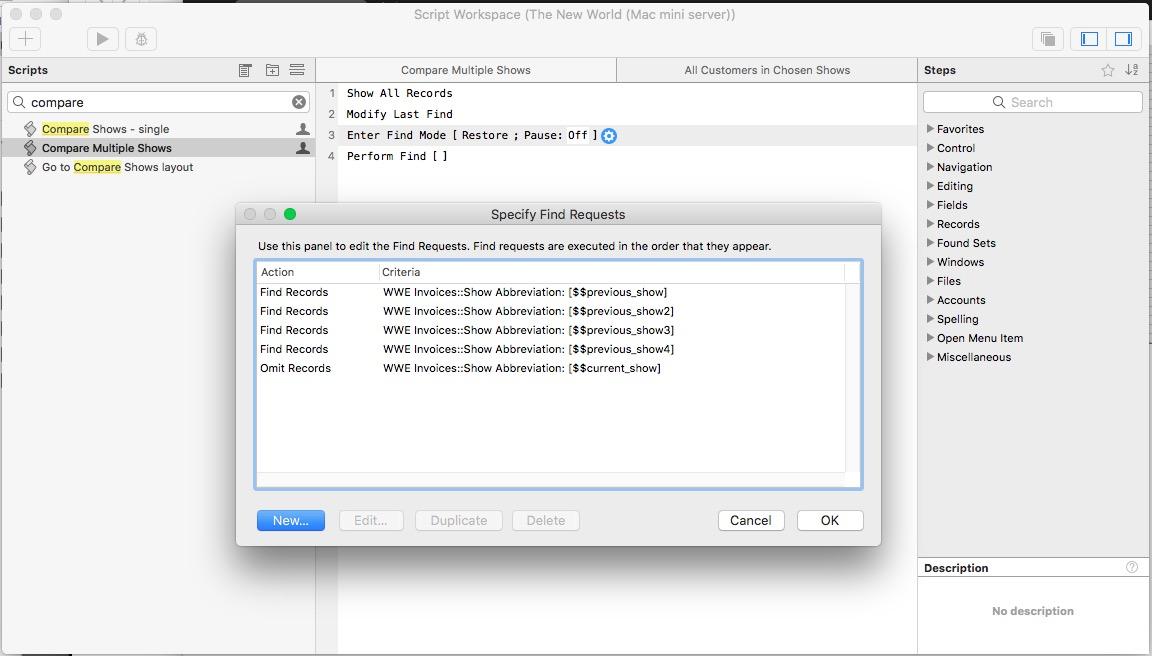The image size is (1152, 656).
Task: Open the script debugger bug icon
Action: coord(141,39)
